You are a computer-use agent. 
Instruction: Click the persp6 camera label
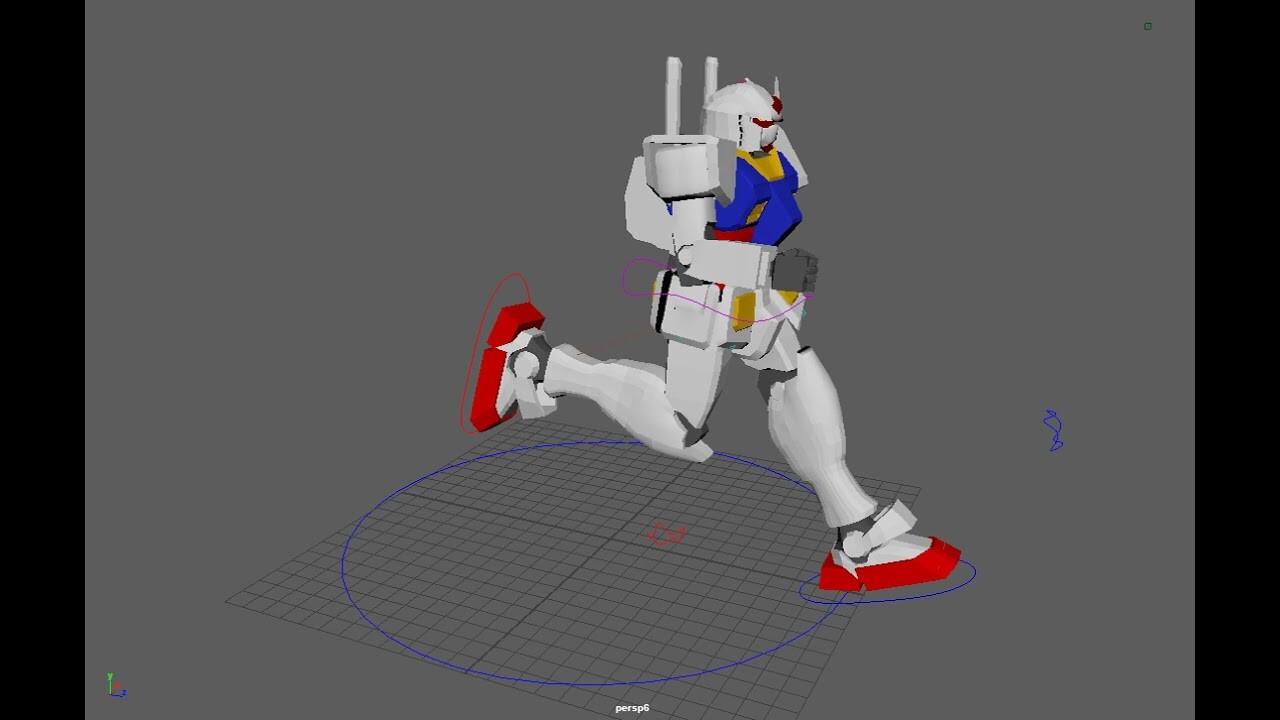(x=632, y=708)
